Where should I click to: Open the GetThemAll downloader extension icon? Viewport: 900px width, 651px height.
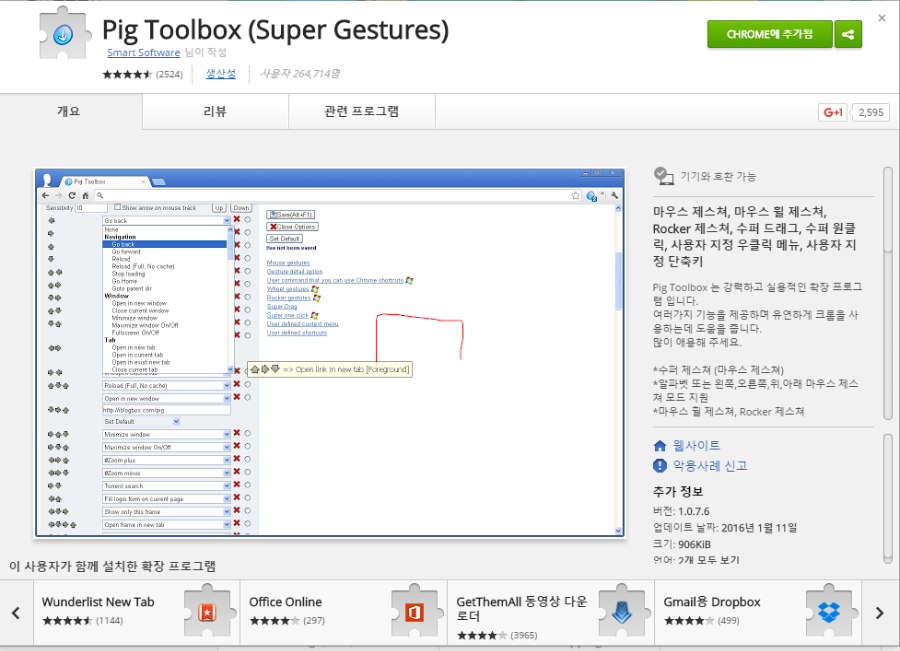(x=624, y=611)
